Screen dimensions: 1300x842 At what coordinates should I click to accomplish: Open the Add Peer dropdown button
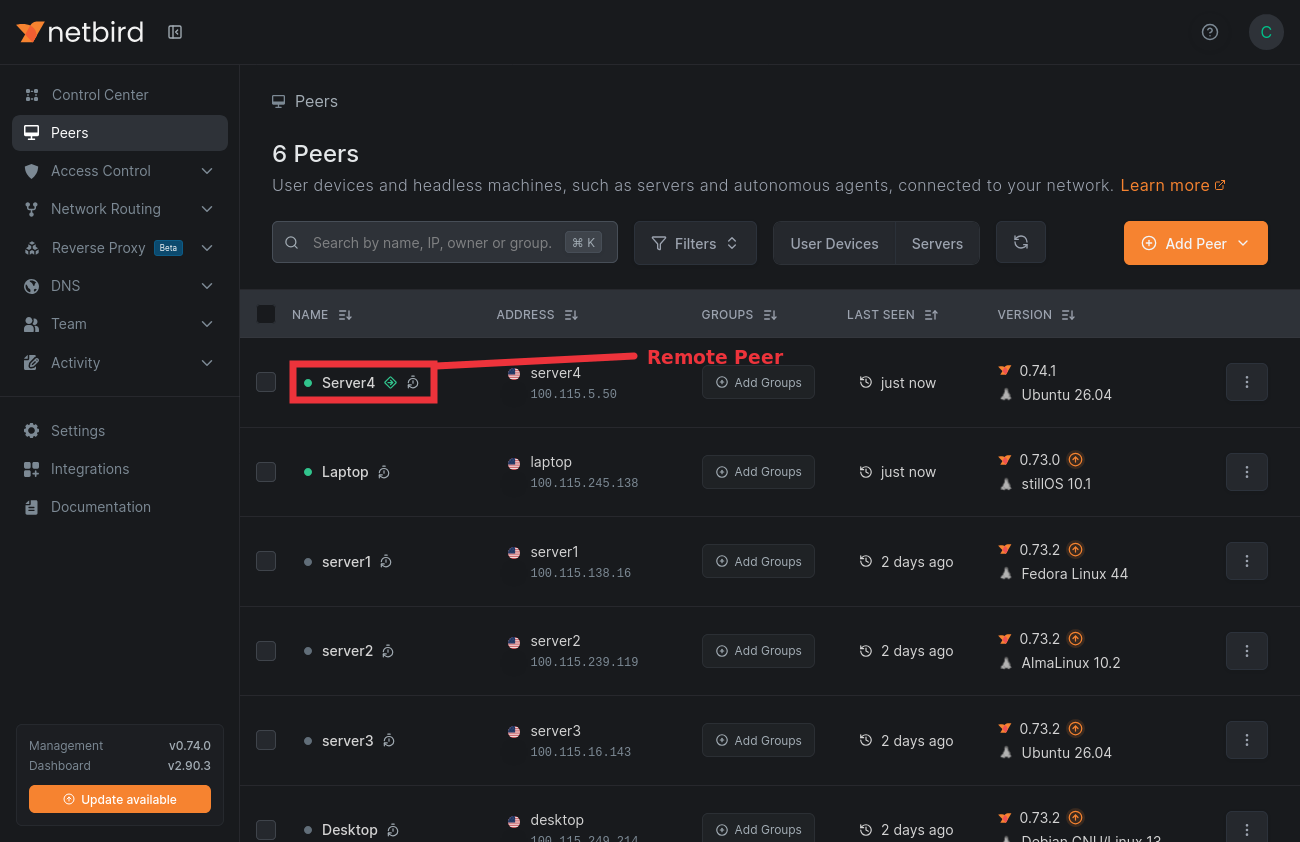click(x=1196, y=243)
